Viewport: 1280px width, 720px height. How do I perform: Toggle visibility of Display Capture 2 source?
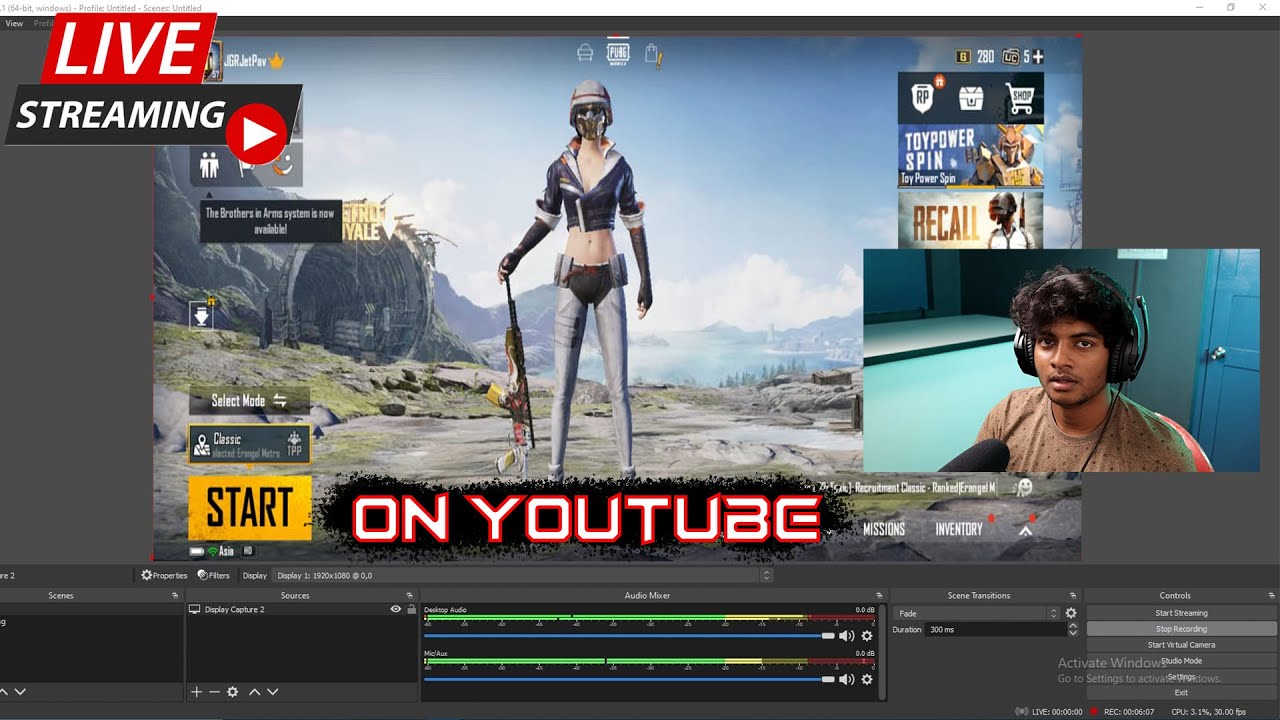[396, 609]
